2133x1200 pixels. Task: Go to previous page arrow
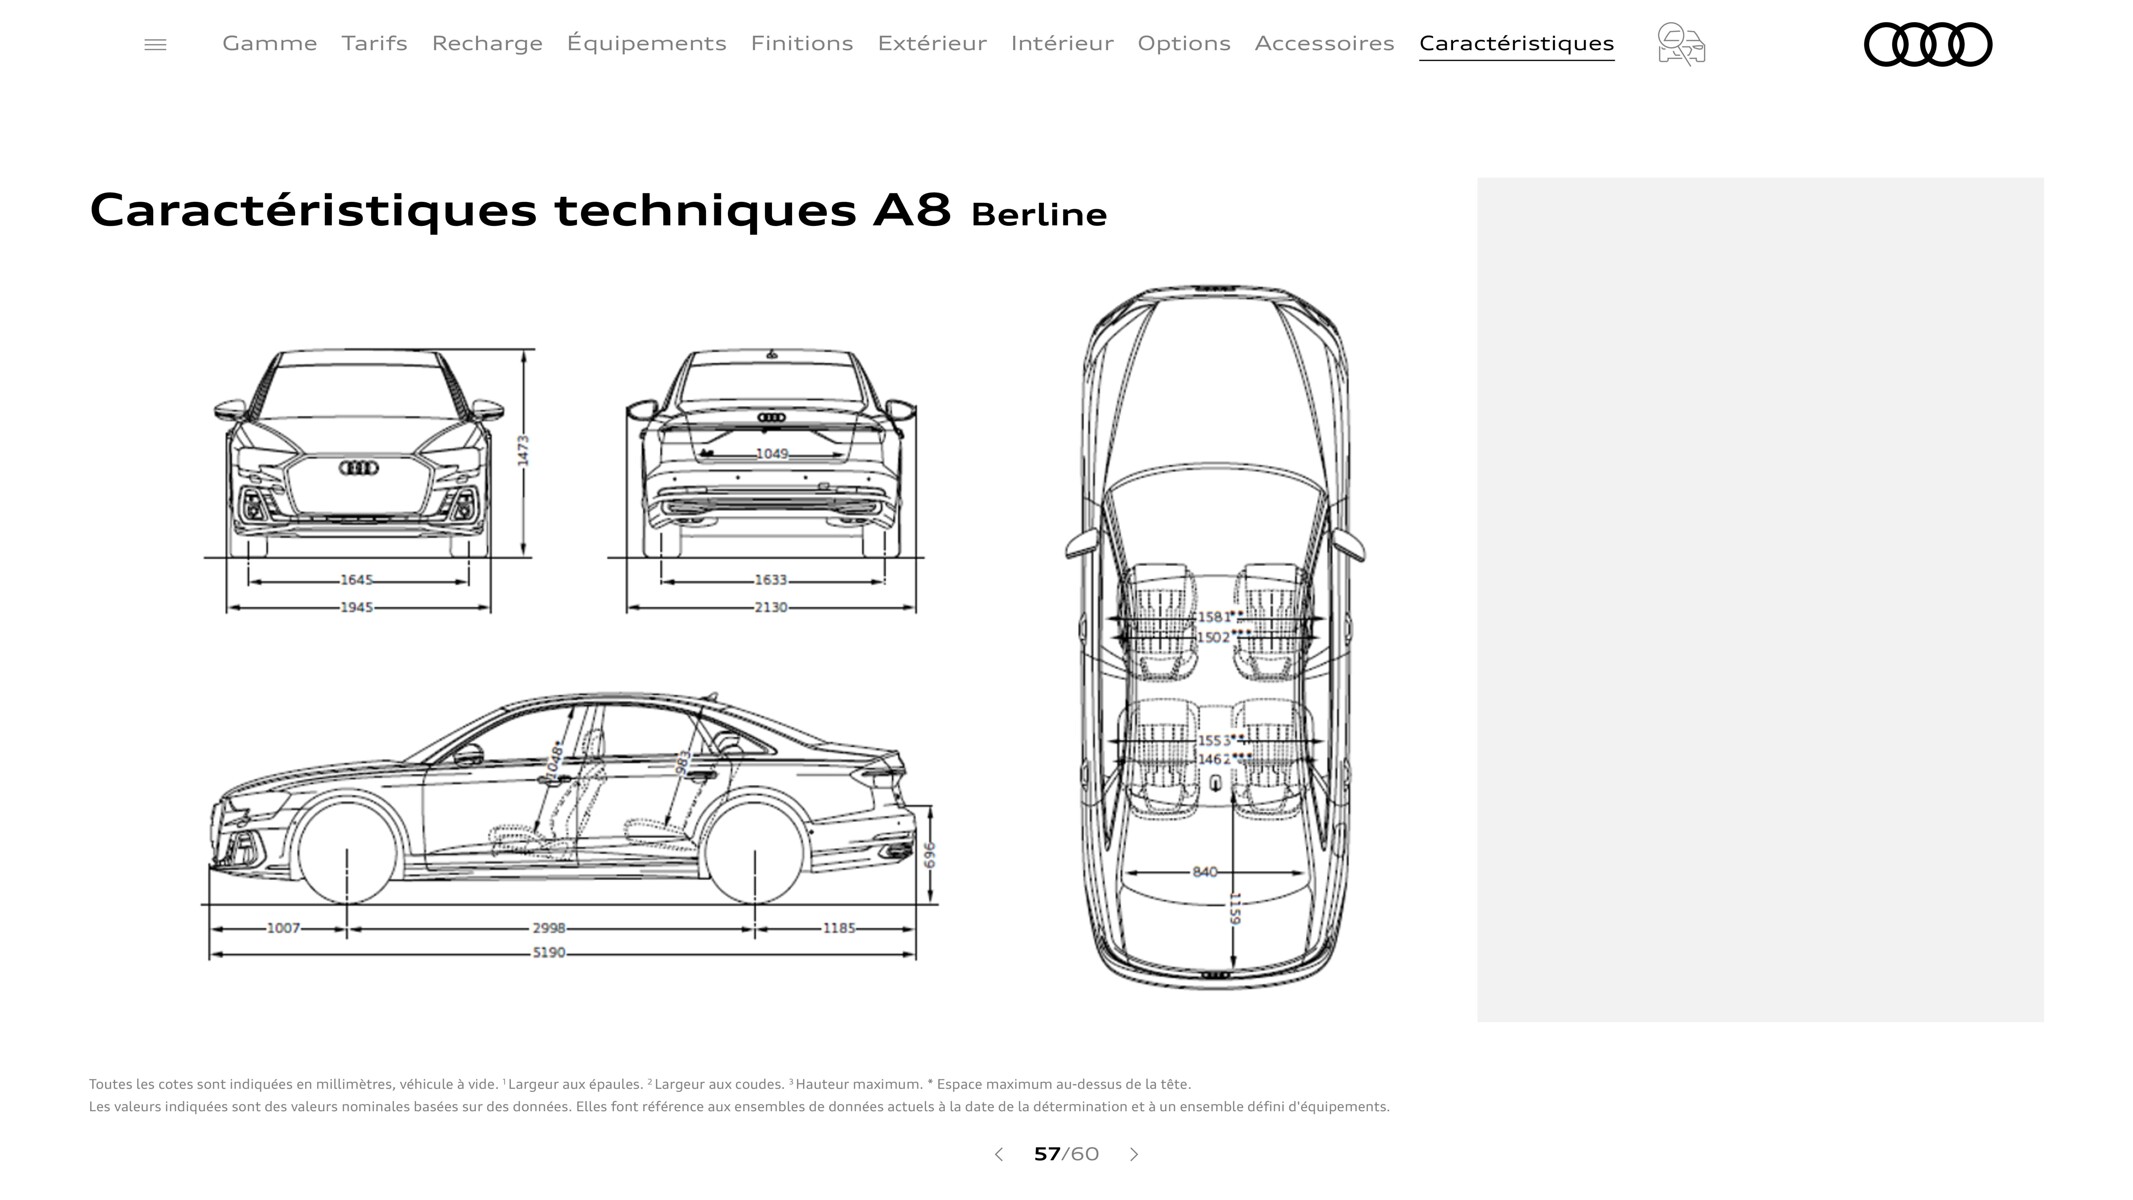pyautogui.click(x=998, y=1154)
